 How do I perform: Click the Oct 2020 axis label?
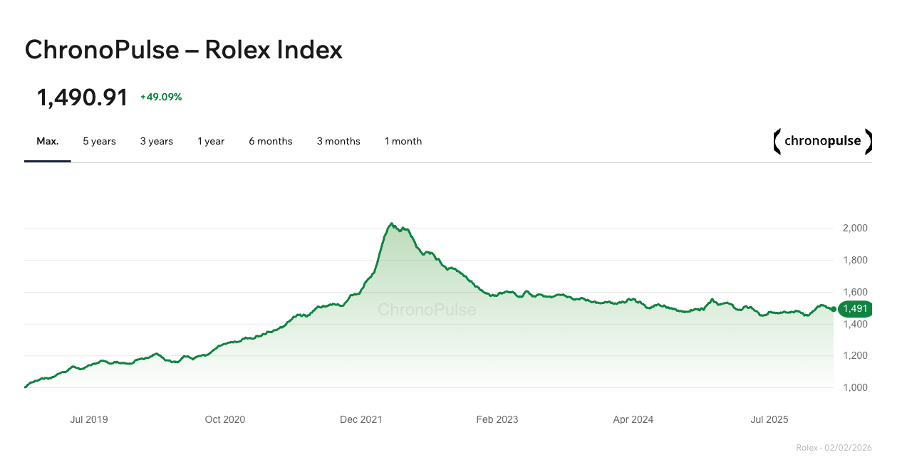(225, 420)
